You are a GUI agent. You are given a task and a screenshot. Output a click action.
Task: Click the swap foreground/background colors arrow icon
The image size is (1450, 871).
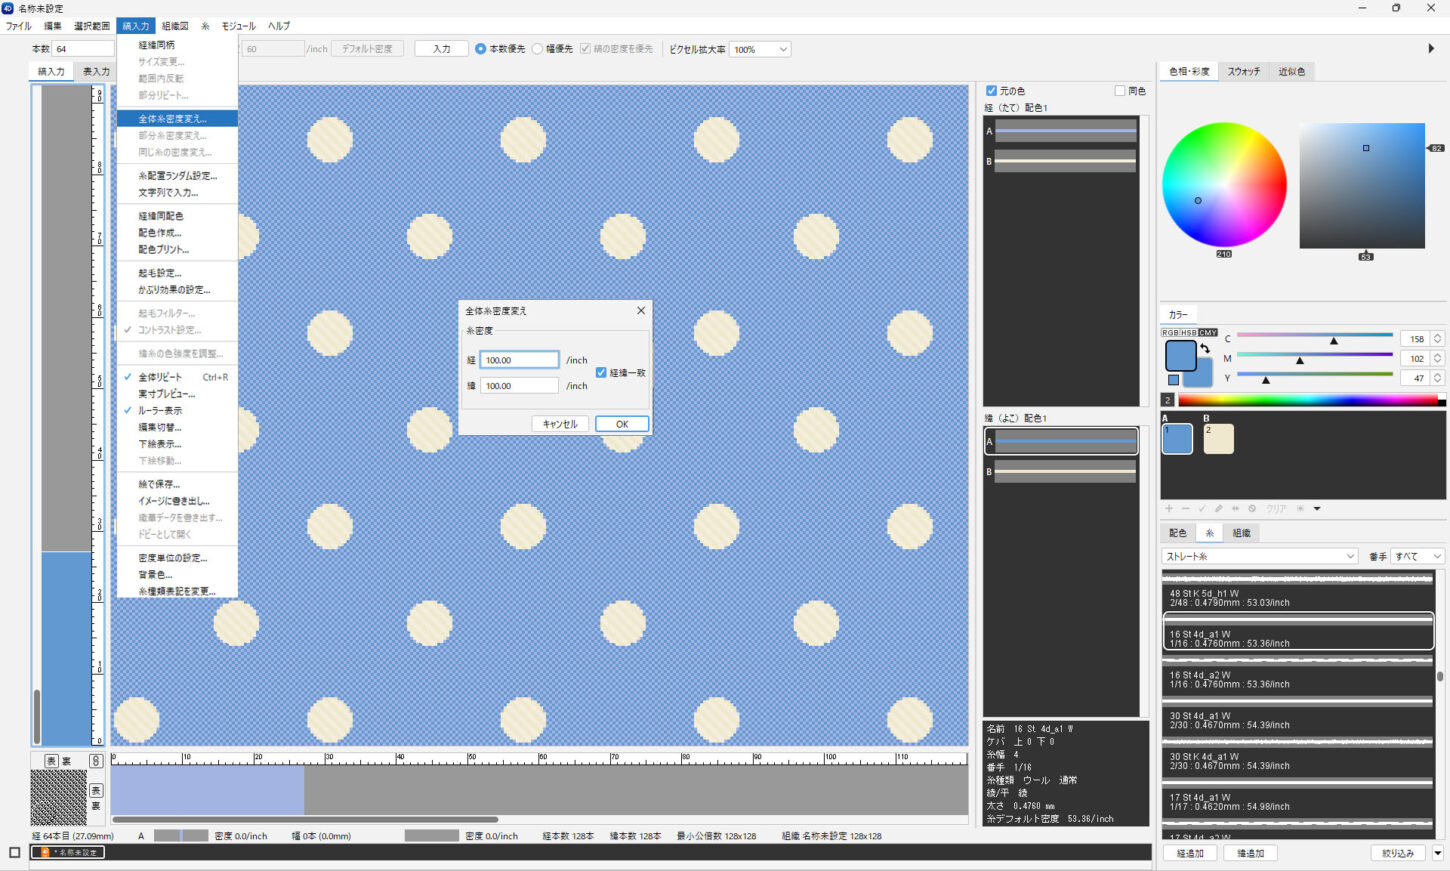pyautogui.click(x=1205, y=348)
